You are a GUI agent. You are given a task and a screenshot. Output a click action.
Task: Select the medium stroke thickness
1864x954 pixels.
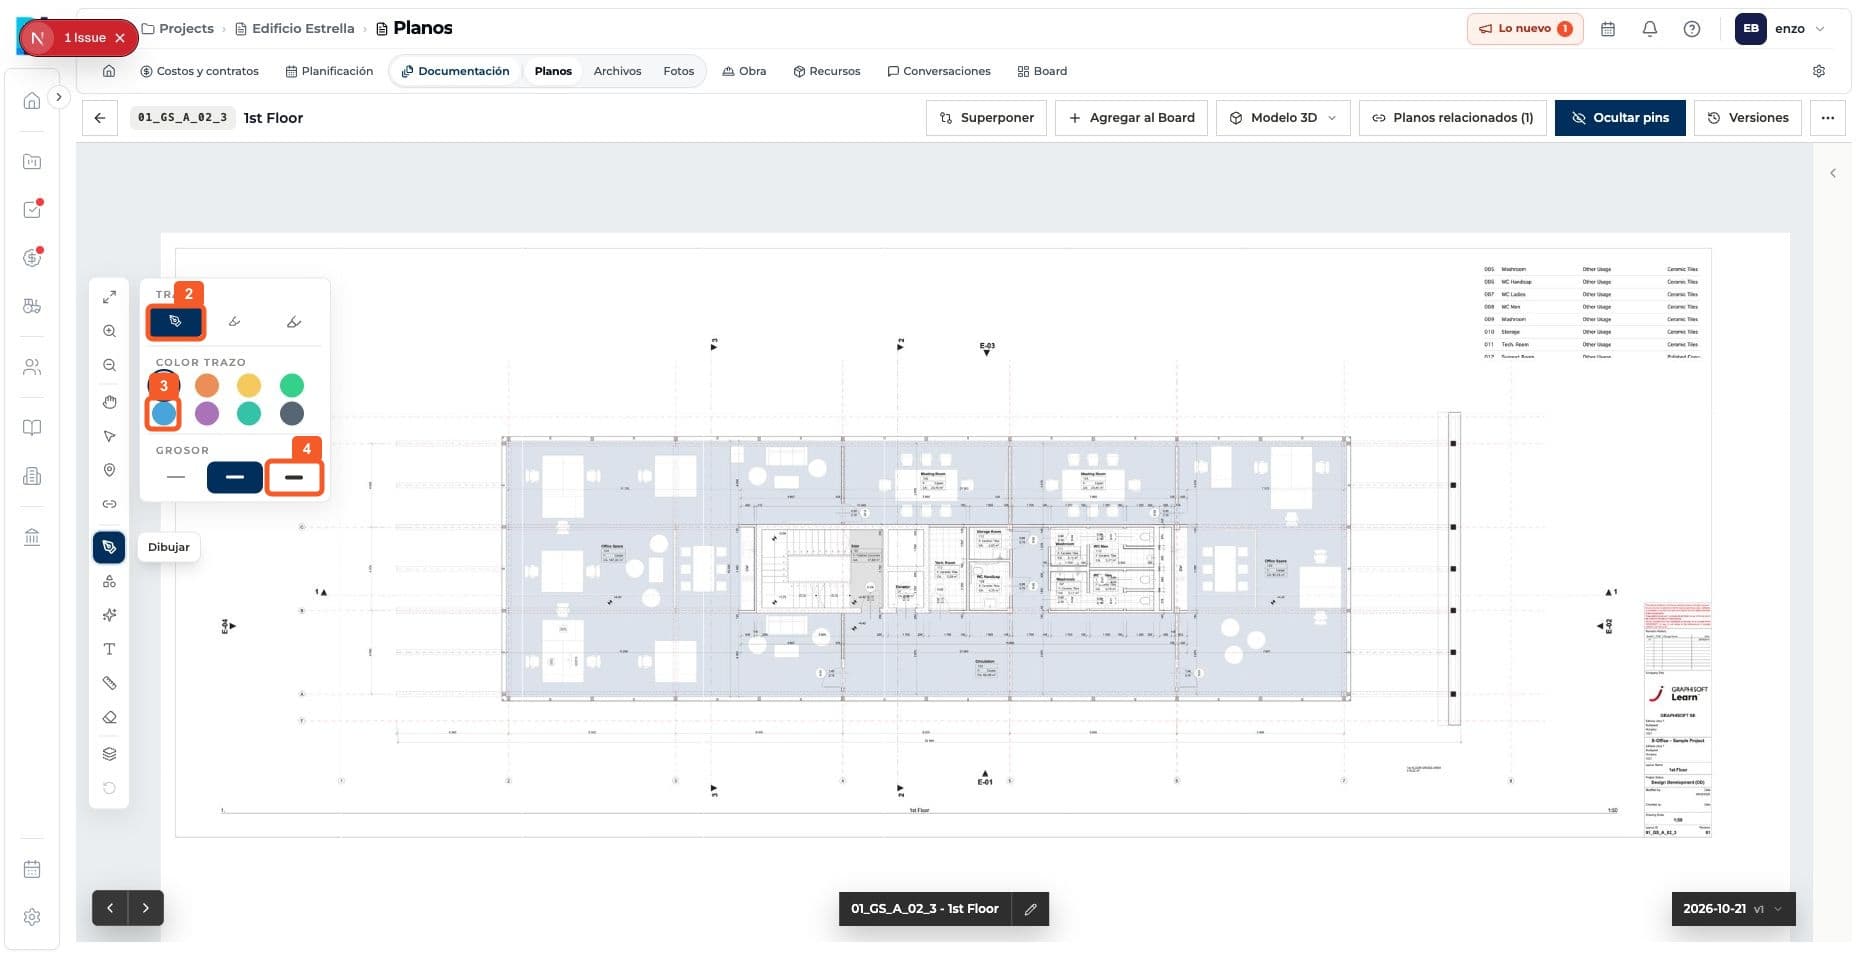(235, 477)
